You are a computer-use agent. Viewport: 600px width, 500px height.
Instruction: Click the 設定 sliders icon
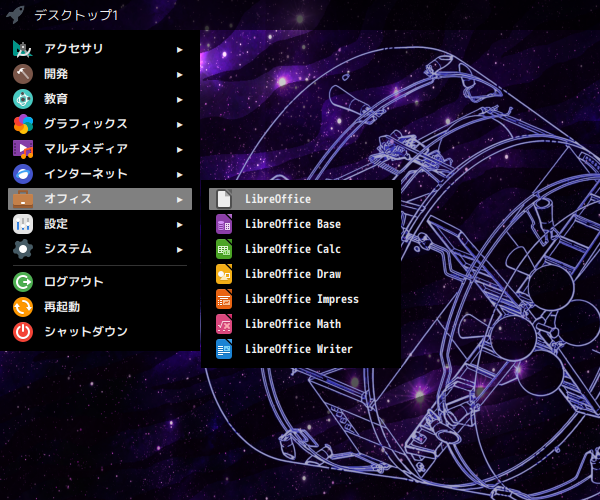coord(23,224)
